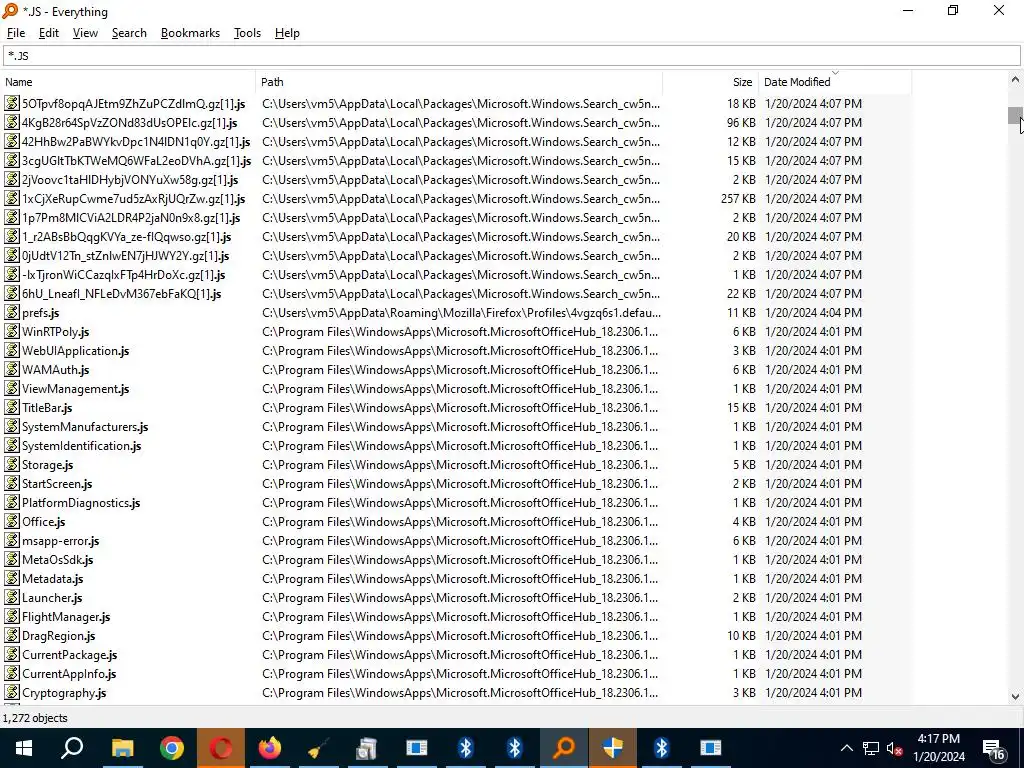This screenshot has width=1024, height=768.
Task: Open the Search menu
Action: tap(129, 33)
